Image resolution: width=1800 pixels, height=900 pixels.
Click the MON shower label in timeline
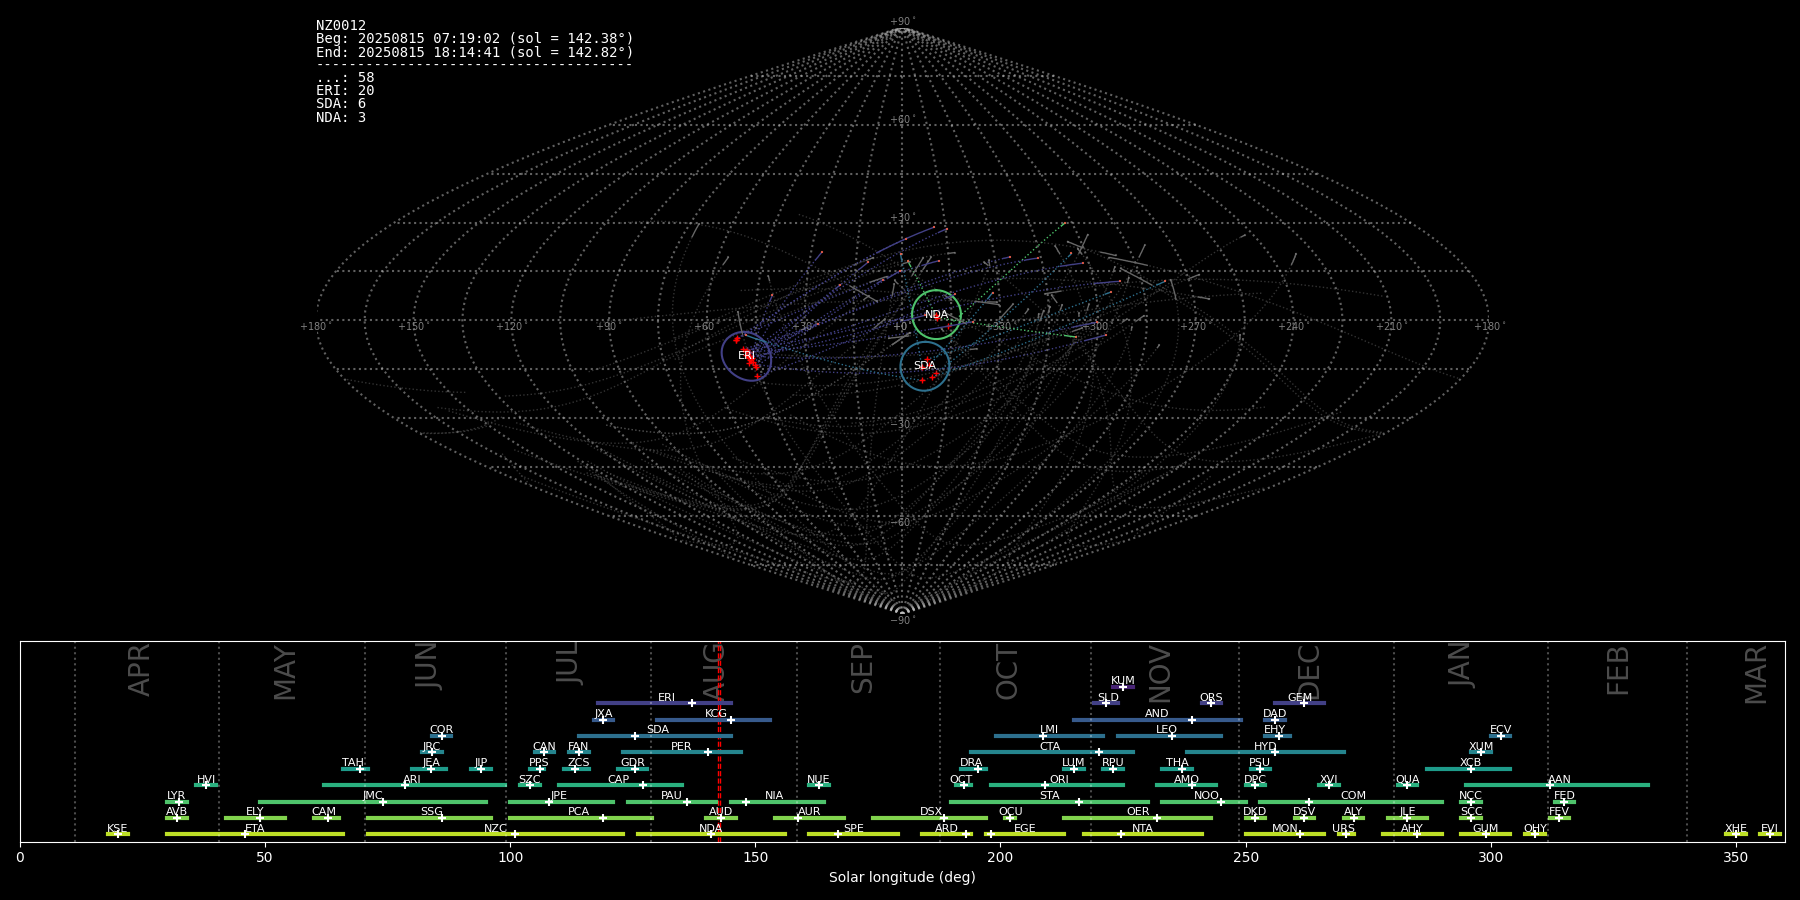pyautogui.click(x=1284, y=829)
